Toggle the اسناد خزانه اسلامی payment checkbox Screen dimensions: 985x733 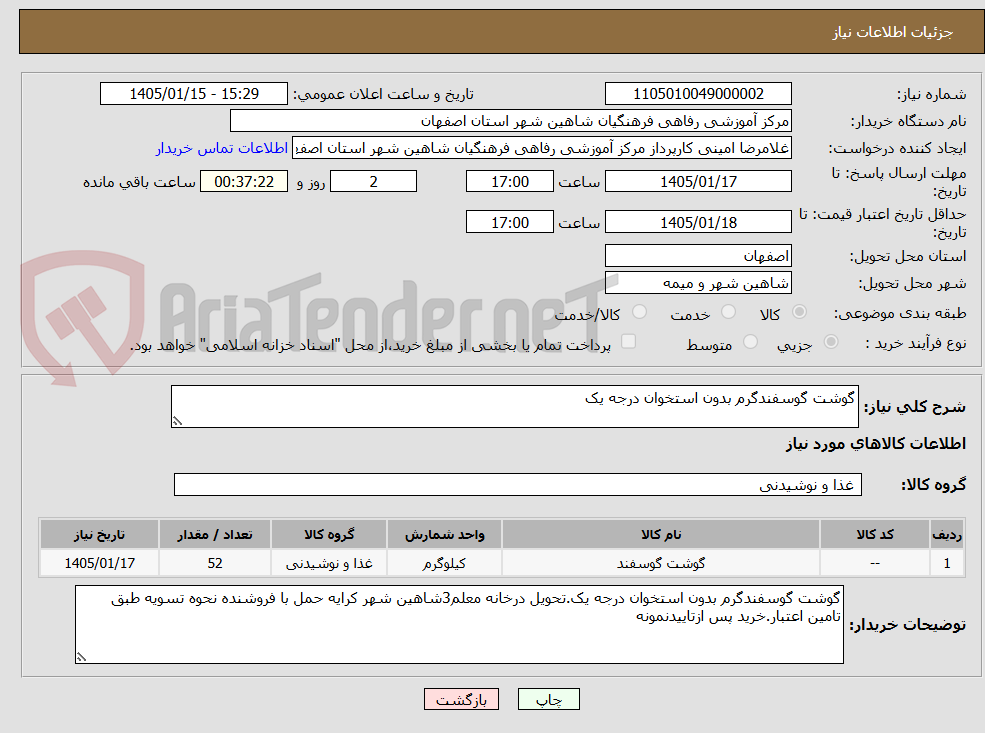pyautogui.click(x=628, y=342)
